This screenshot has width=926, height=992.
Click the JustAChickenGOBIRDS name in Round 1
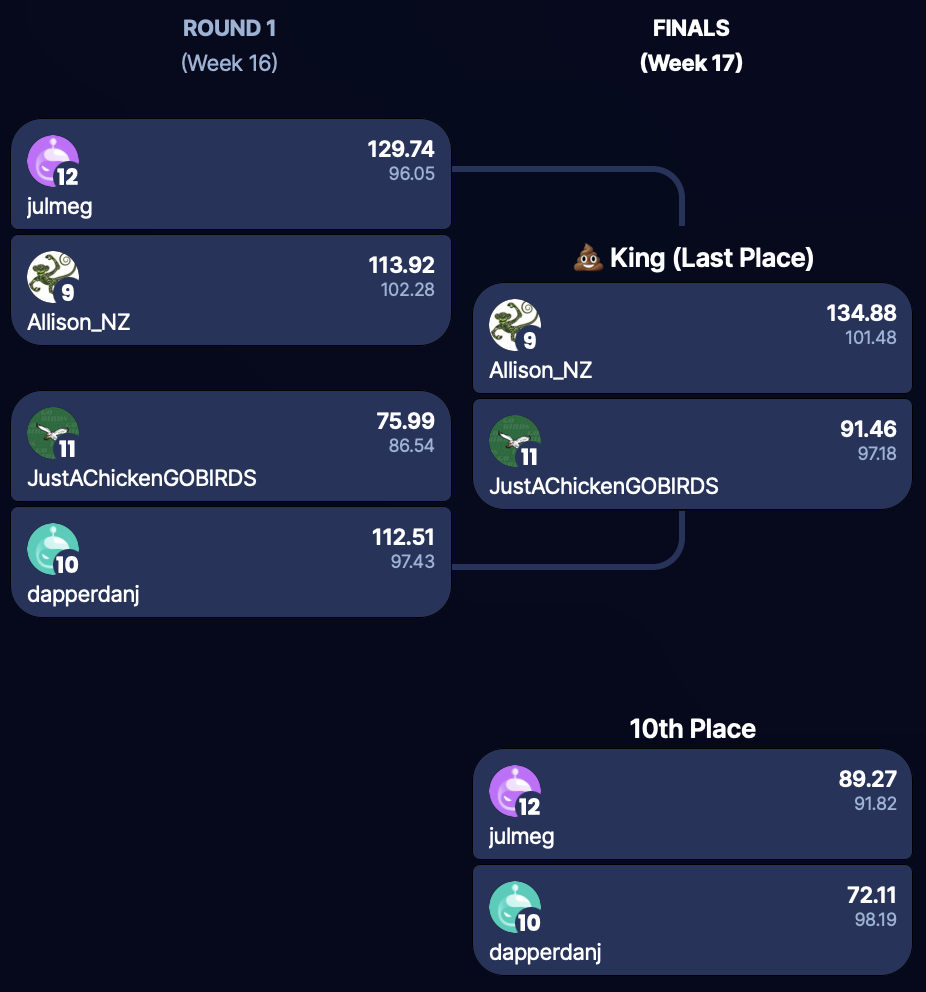141,478
